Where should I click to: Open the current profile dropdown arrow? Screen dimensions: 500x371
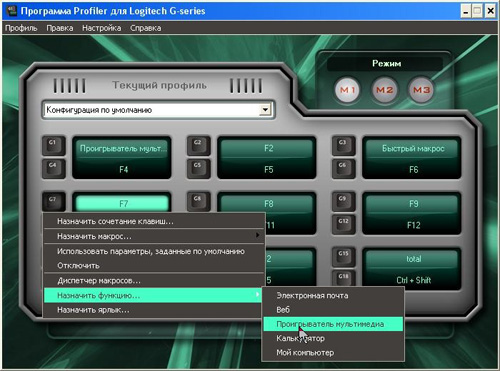coord(265,110)
